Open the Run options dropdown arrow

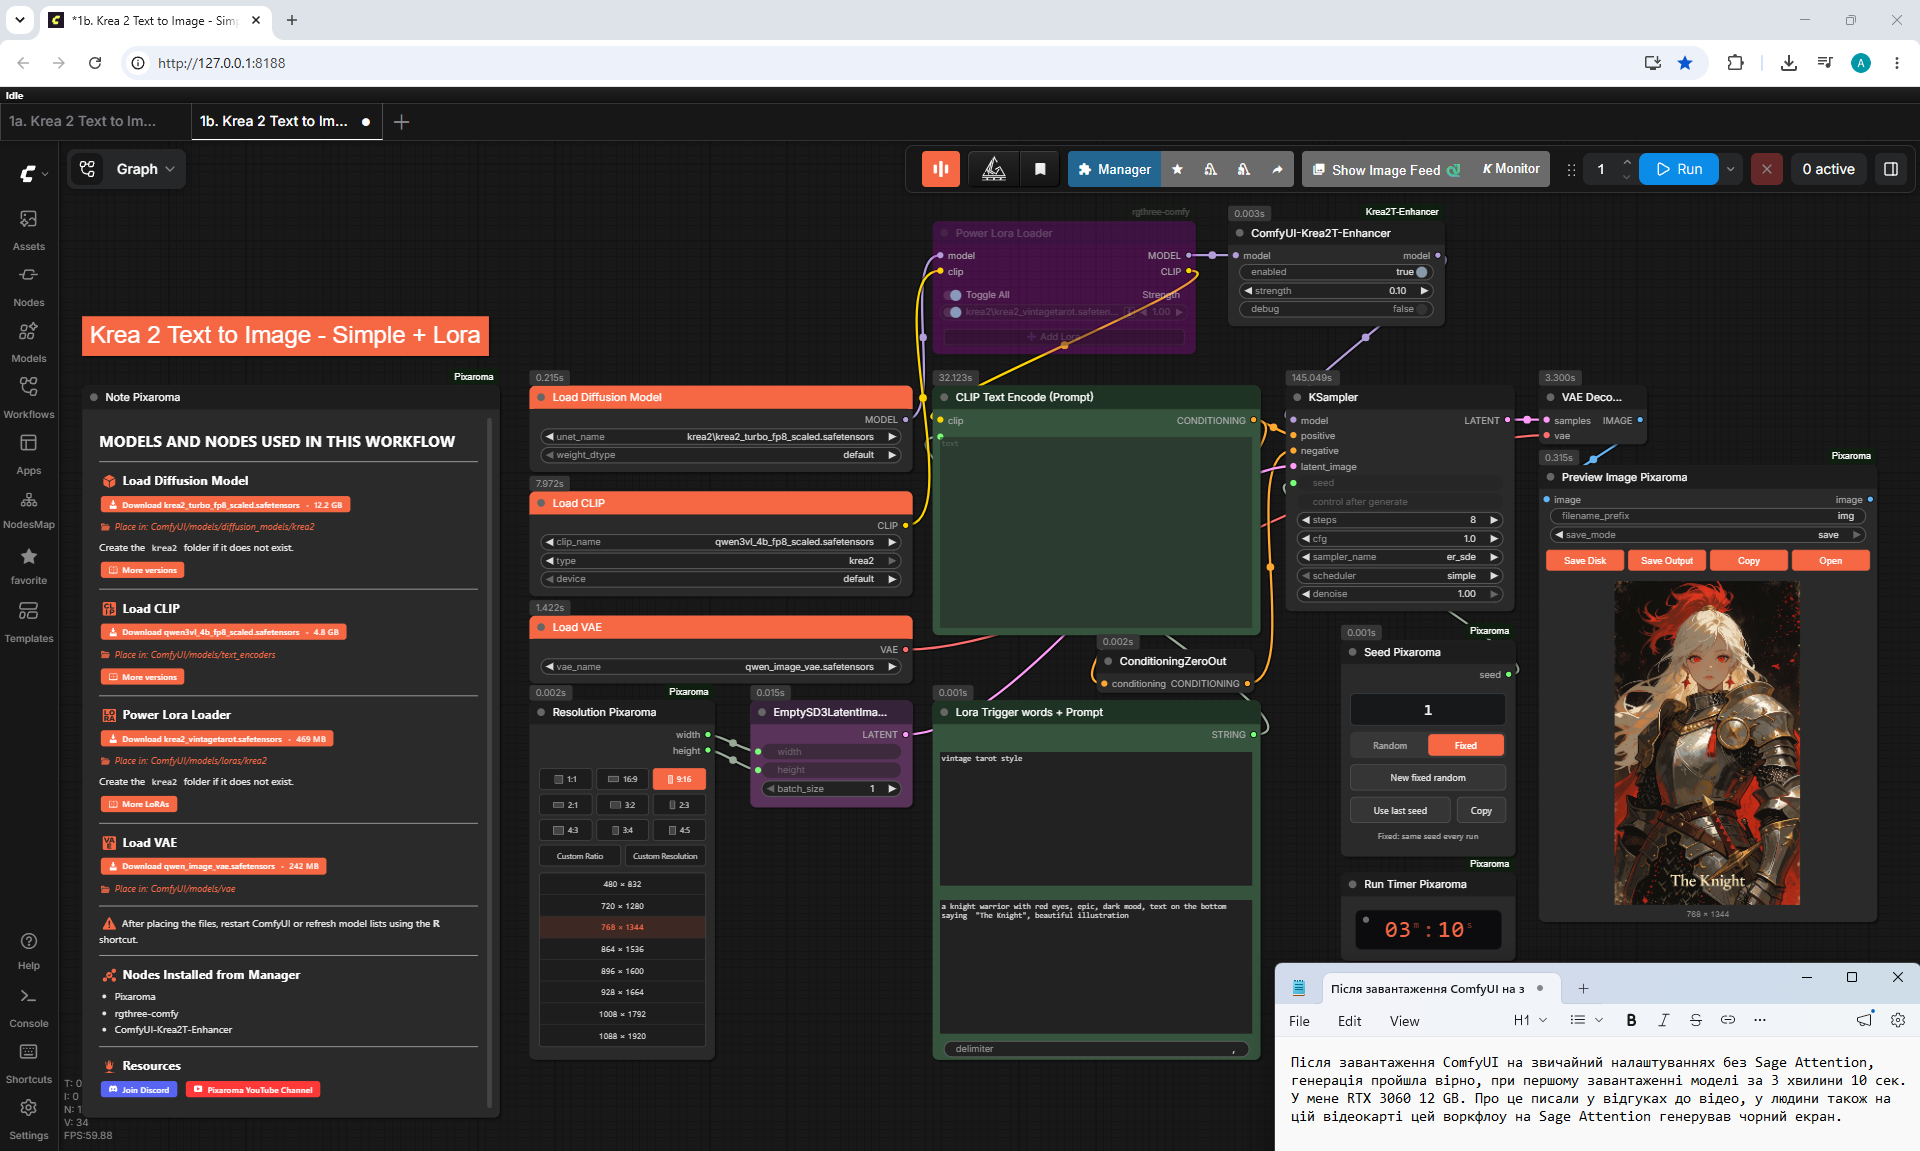tap(1730, 169)
